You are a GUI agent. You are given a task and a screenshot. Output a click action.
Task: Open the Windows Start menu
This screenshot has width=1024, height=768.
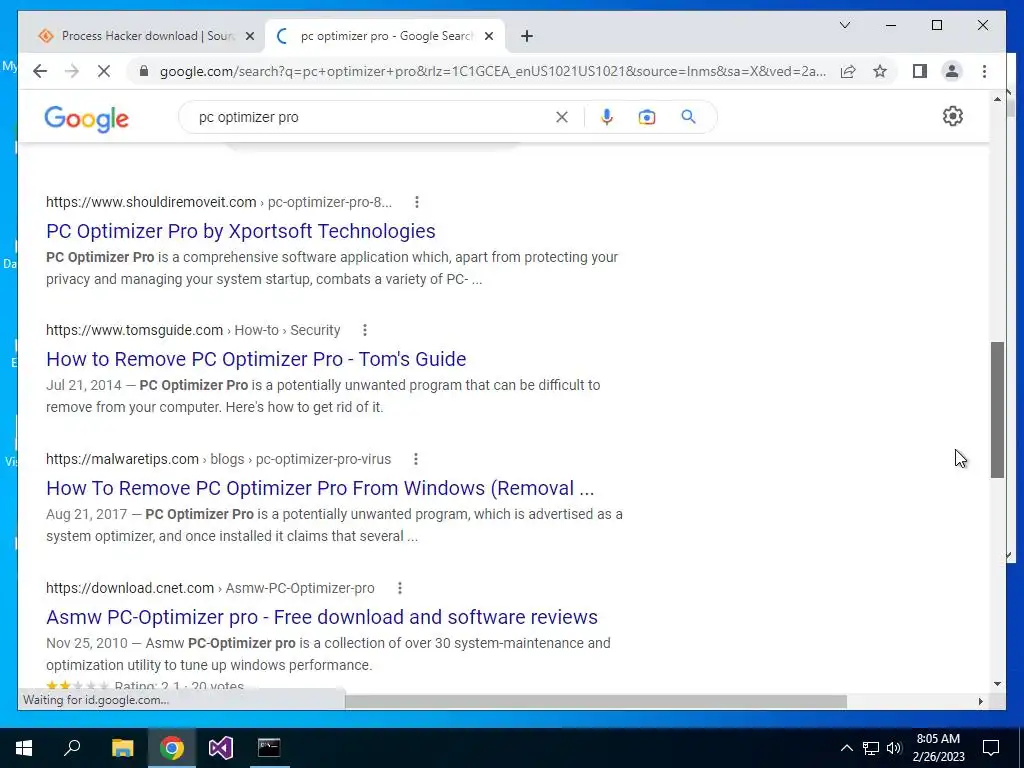point(24,748)
